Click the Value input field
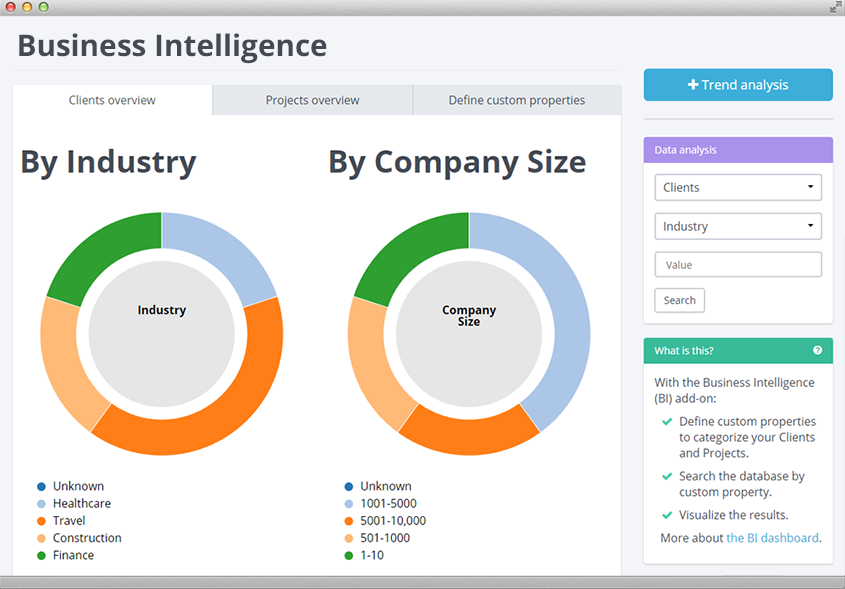 click(737, 264)
